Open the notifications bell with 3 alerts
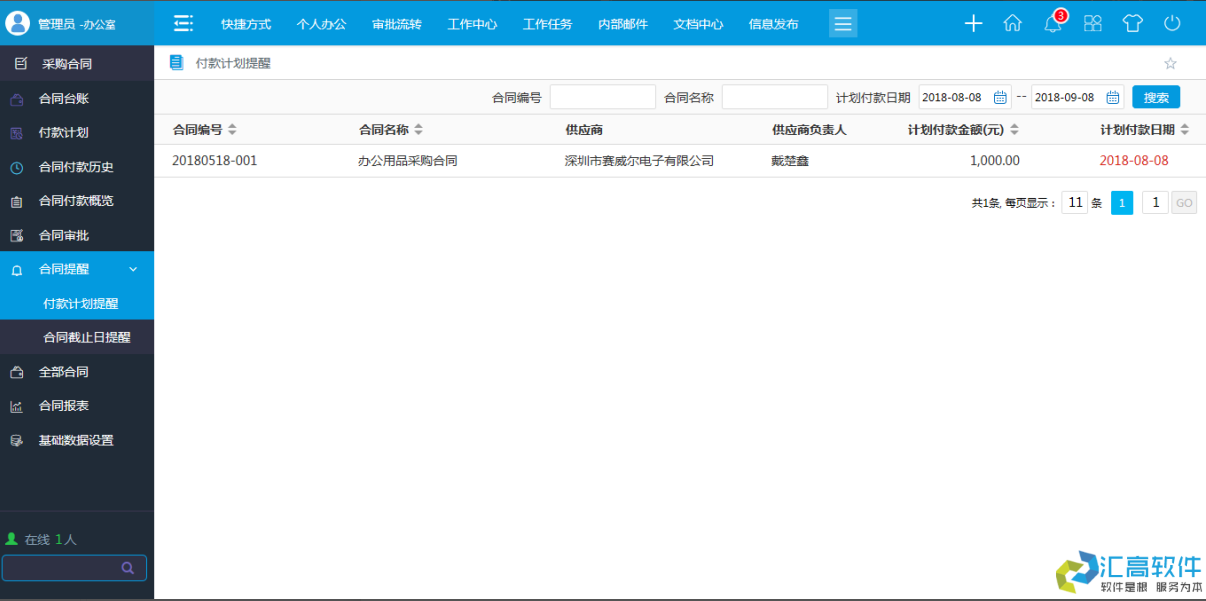 [x=1053, y=22]
